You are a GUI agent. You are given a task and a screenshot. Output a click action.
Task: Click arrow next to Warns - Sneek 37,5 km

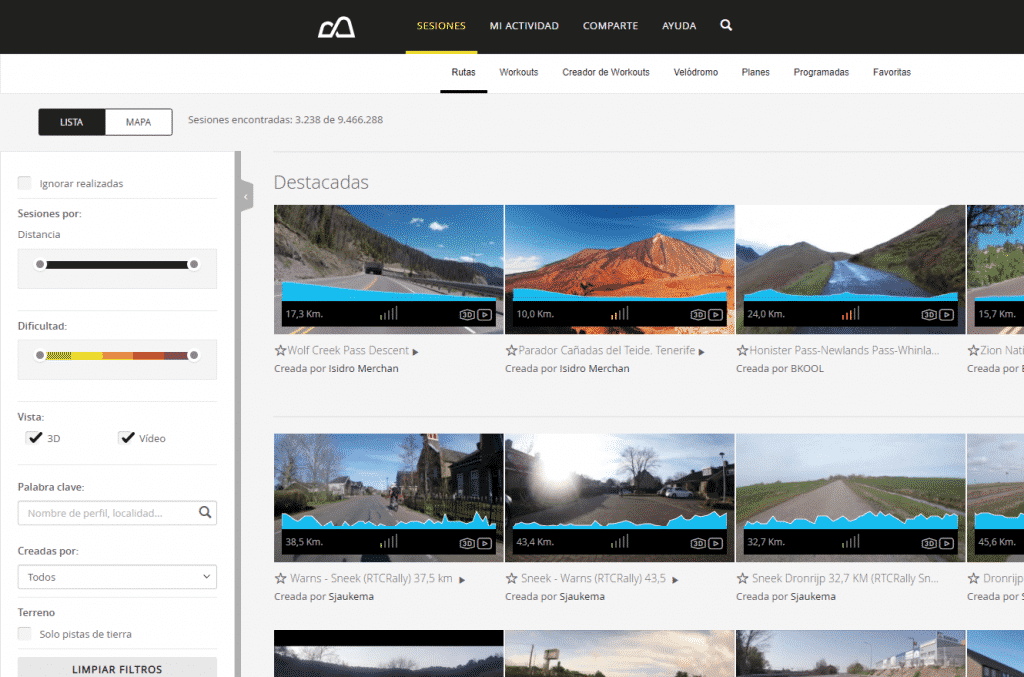[462, 580]
